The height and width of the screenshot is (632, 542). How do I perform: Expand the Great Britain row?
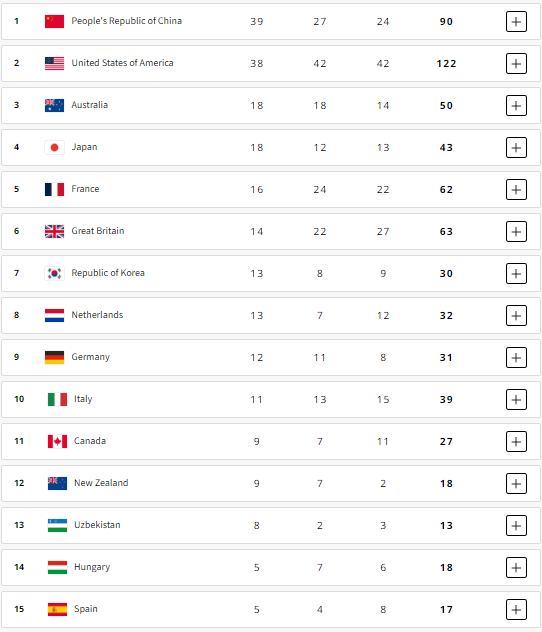[x=516, y=231]
